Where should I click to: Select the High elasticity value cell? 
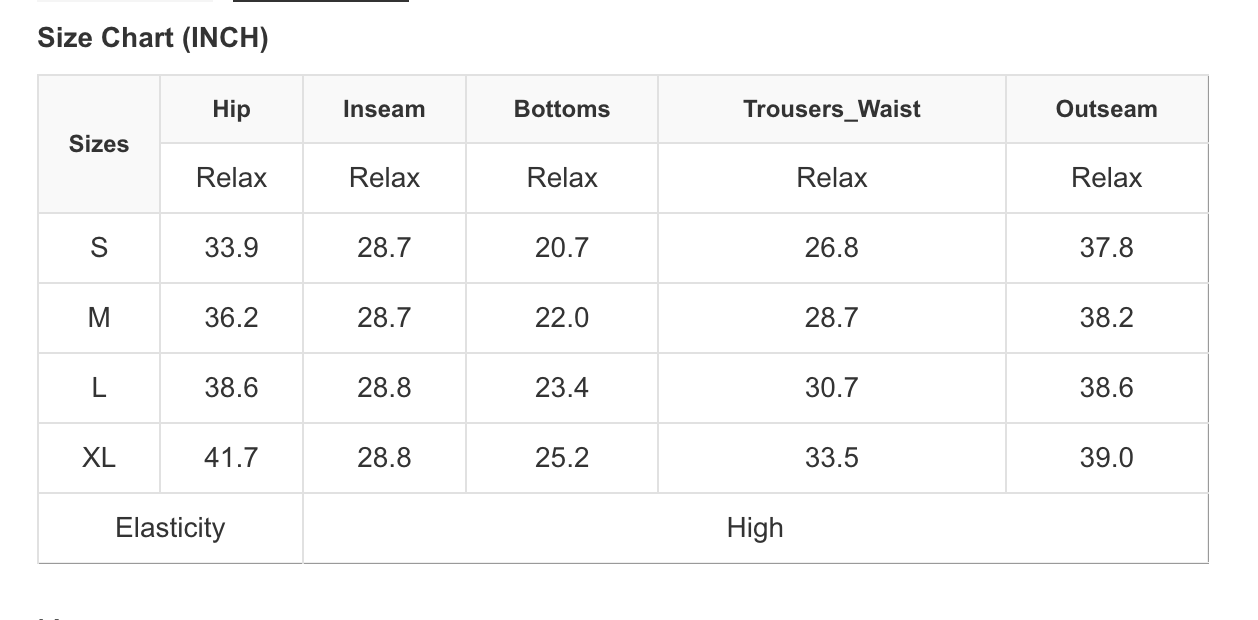pyautogui.click(x=755, y=528)
